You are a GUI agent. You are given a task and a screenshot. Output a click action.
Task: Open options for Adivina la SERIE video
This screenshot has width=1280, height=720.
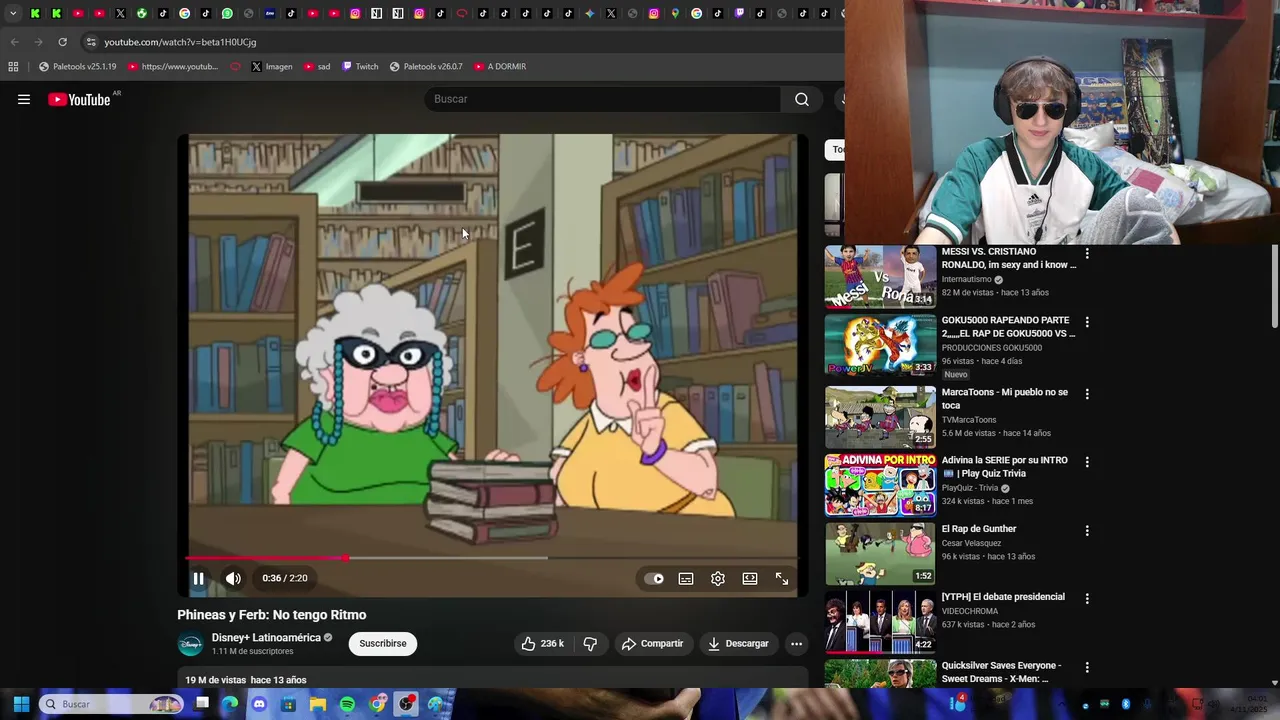tap(1087, 462)
